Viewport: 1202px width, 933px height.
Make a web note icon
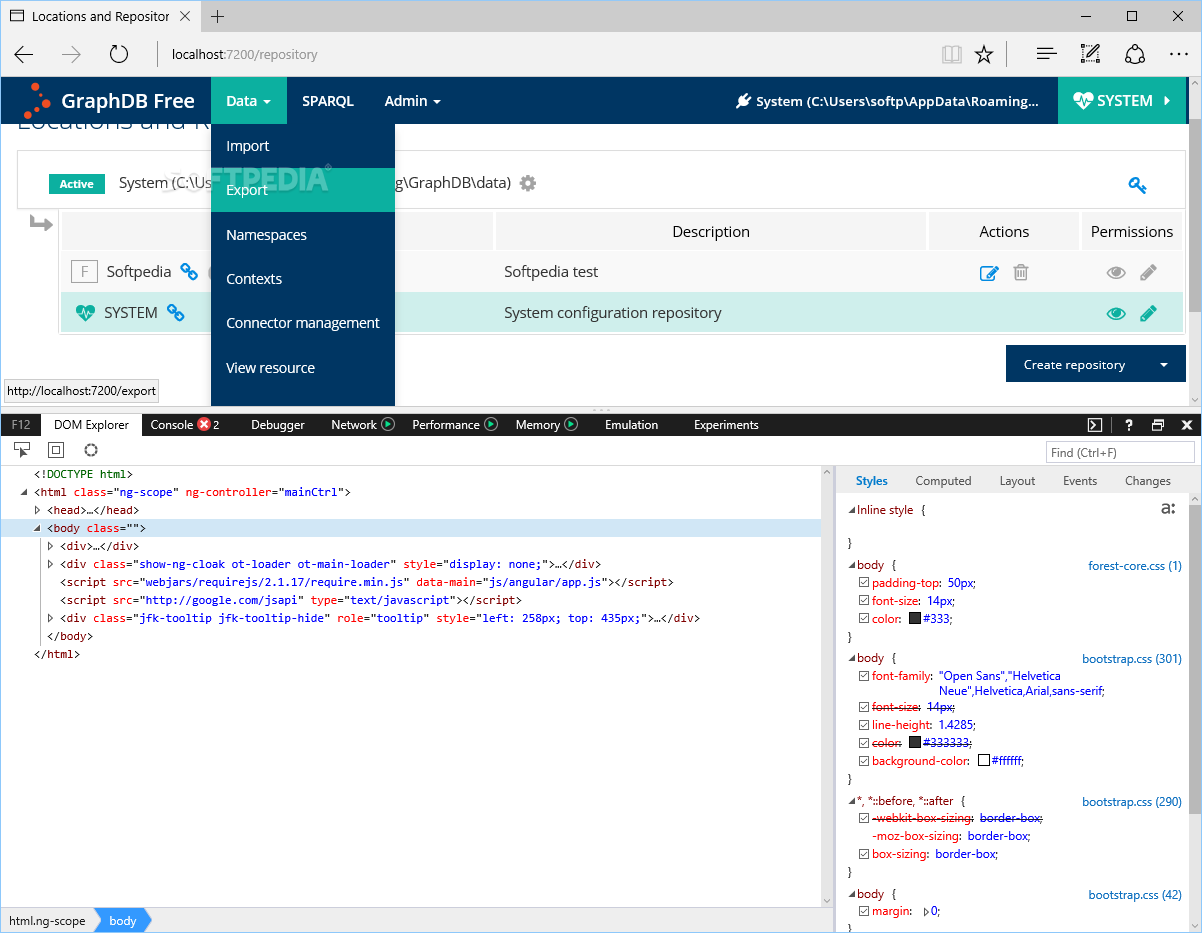coord(1091,54)
